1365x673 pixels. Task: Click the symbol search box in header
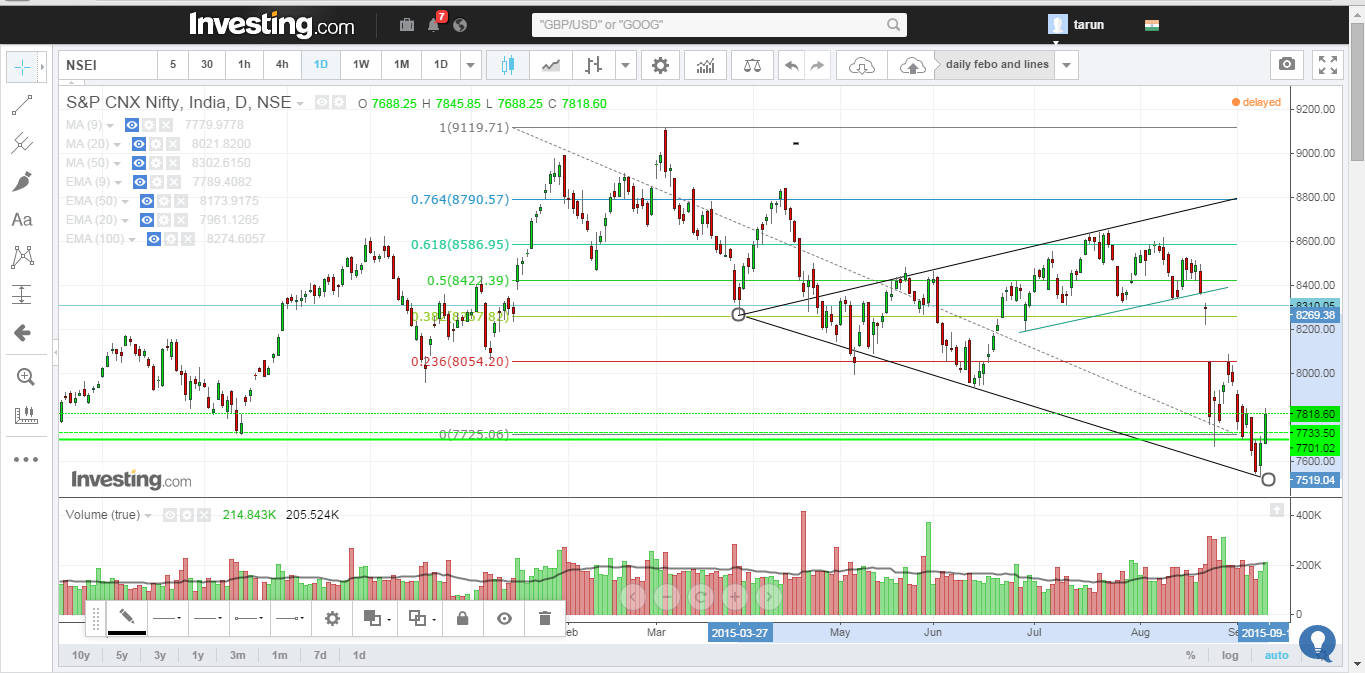pos(719,24)
